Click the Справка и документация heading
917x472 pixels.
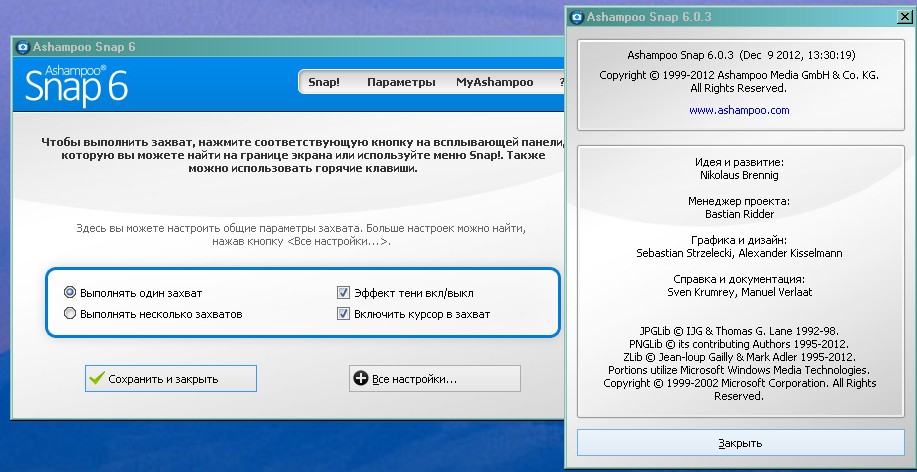[x=739, y=279]
